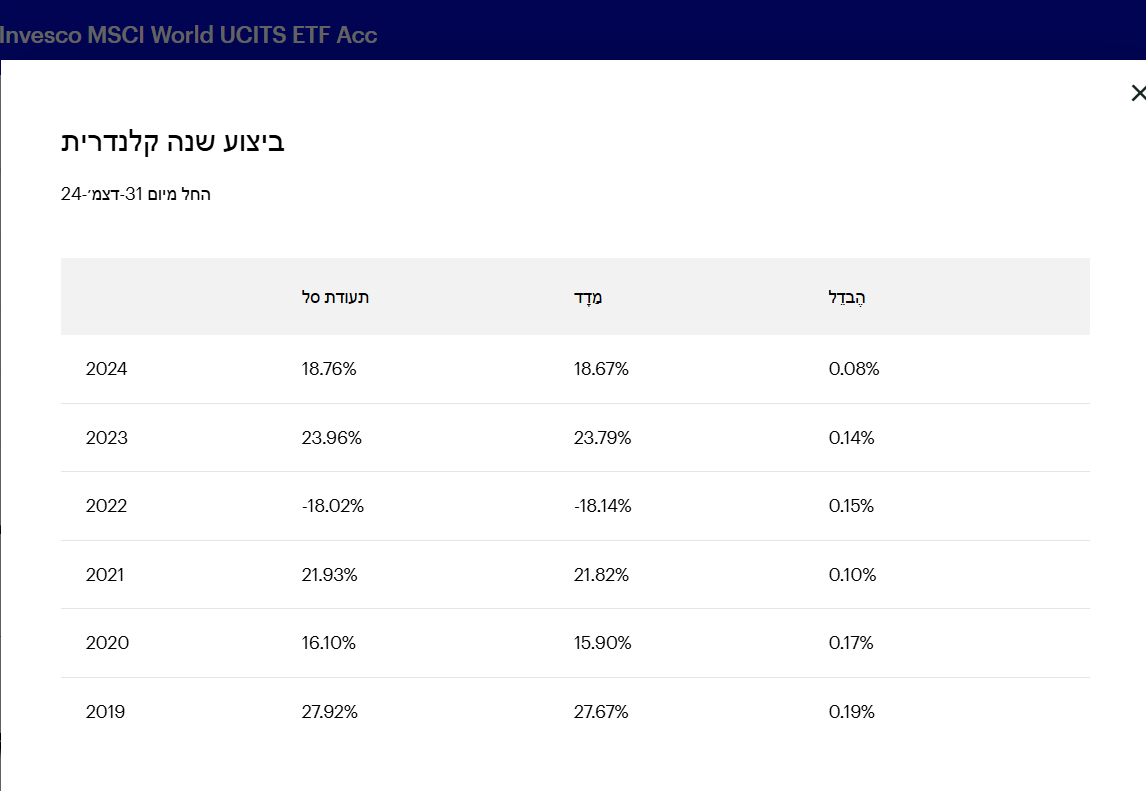Click the 27.92% ETF return for 2019

(x=329, y=712)
